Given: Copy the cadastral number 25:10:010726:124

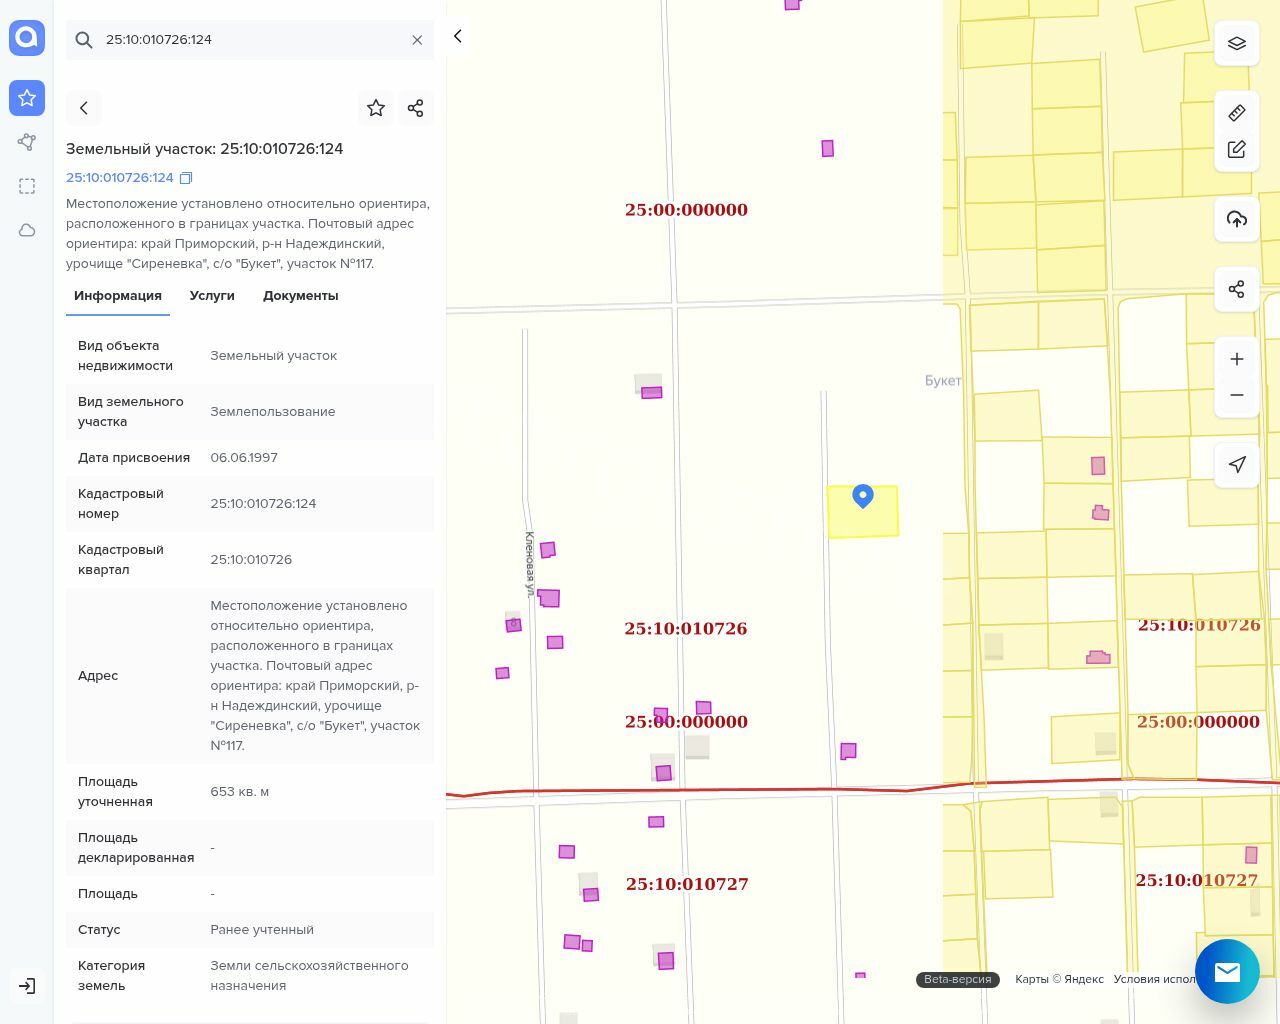Looking at the screenshot, I should (x=186, y=178).
